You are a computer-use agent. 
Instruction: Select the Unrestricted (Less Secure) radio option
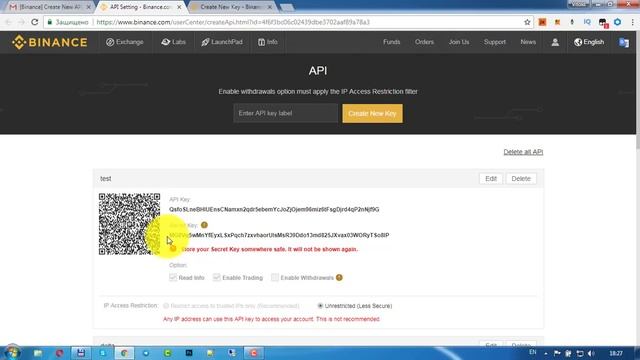coord(320,306)
